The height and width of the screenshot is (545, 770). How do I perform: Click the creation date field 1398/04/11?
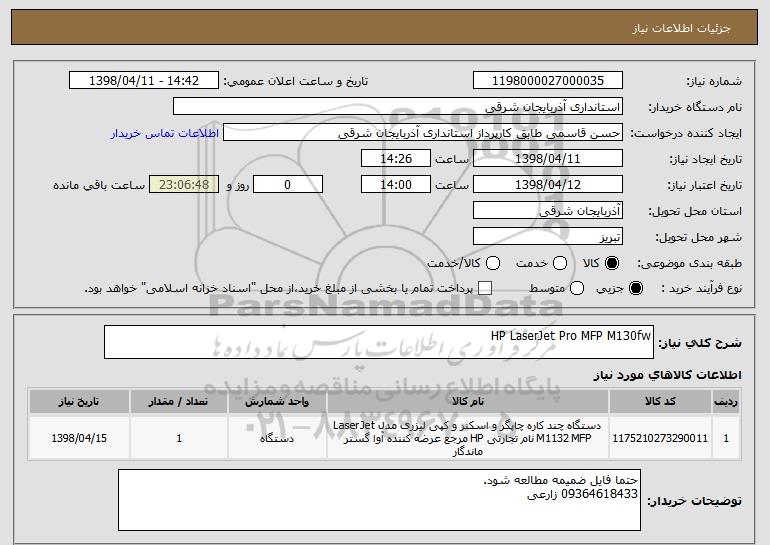(x=548, y=159)
